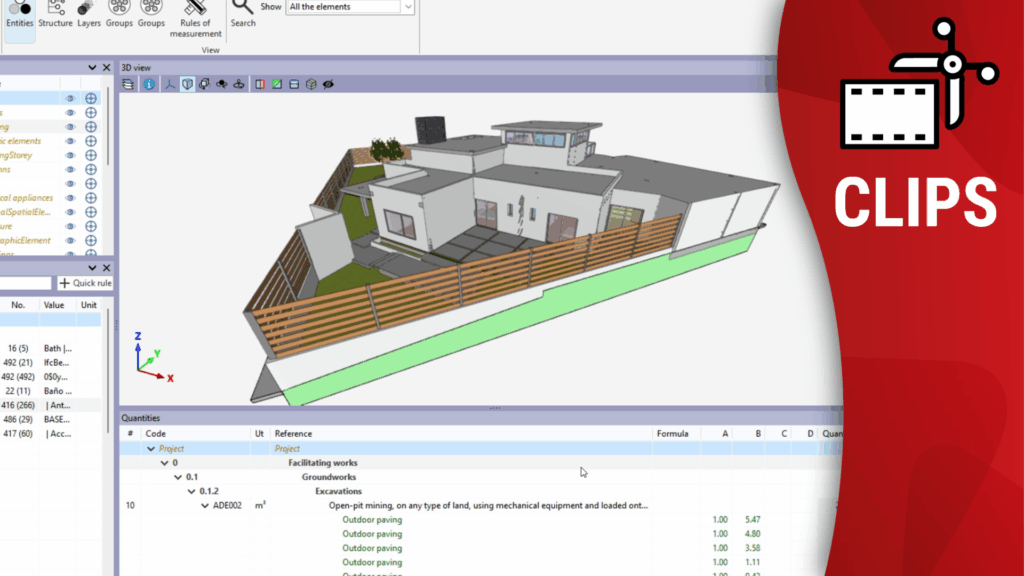This screenshot has width=1024, height=576.
Task: Click the layers stack icon in 3D view toolbar
Action: click(128, 84)
